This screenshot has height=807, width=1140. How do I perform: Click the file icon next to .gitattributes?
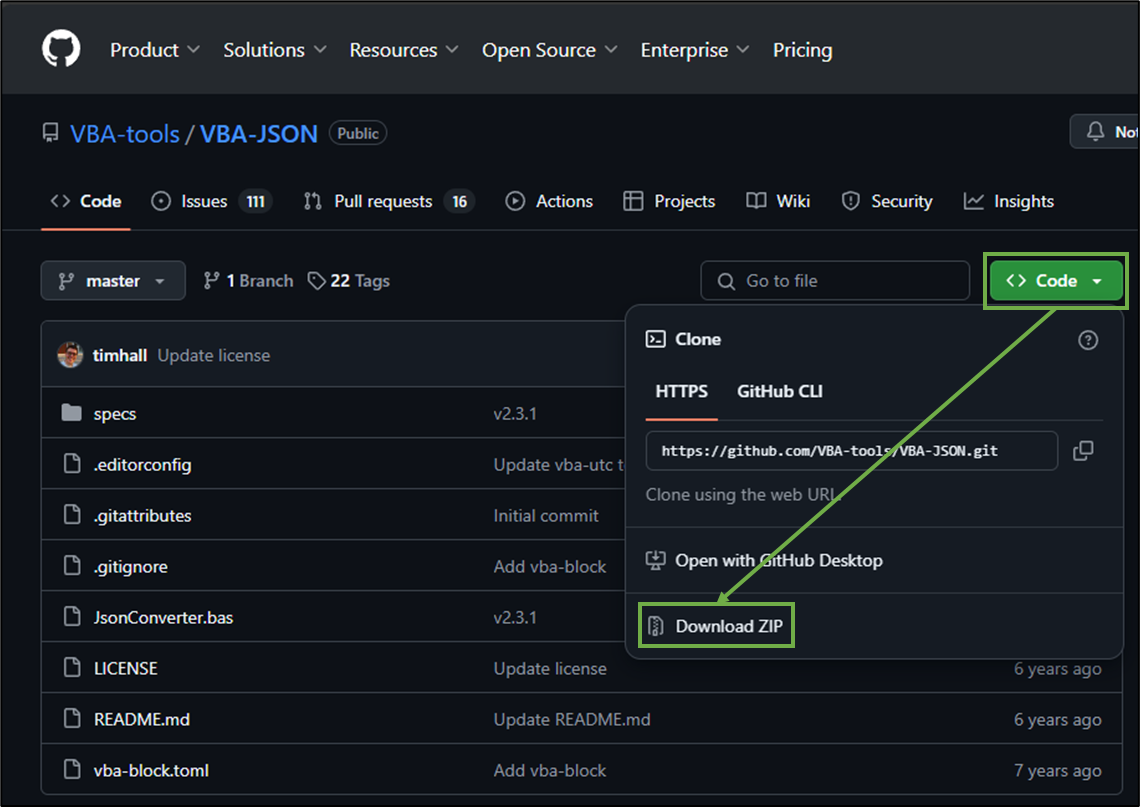pos(72,514)
